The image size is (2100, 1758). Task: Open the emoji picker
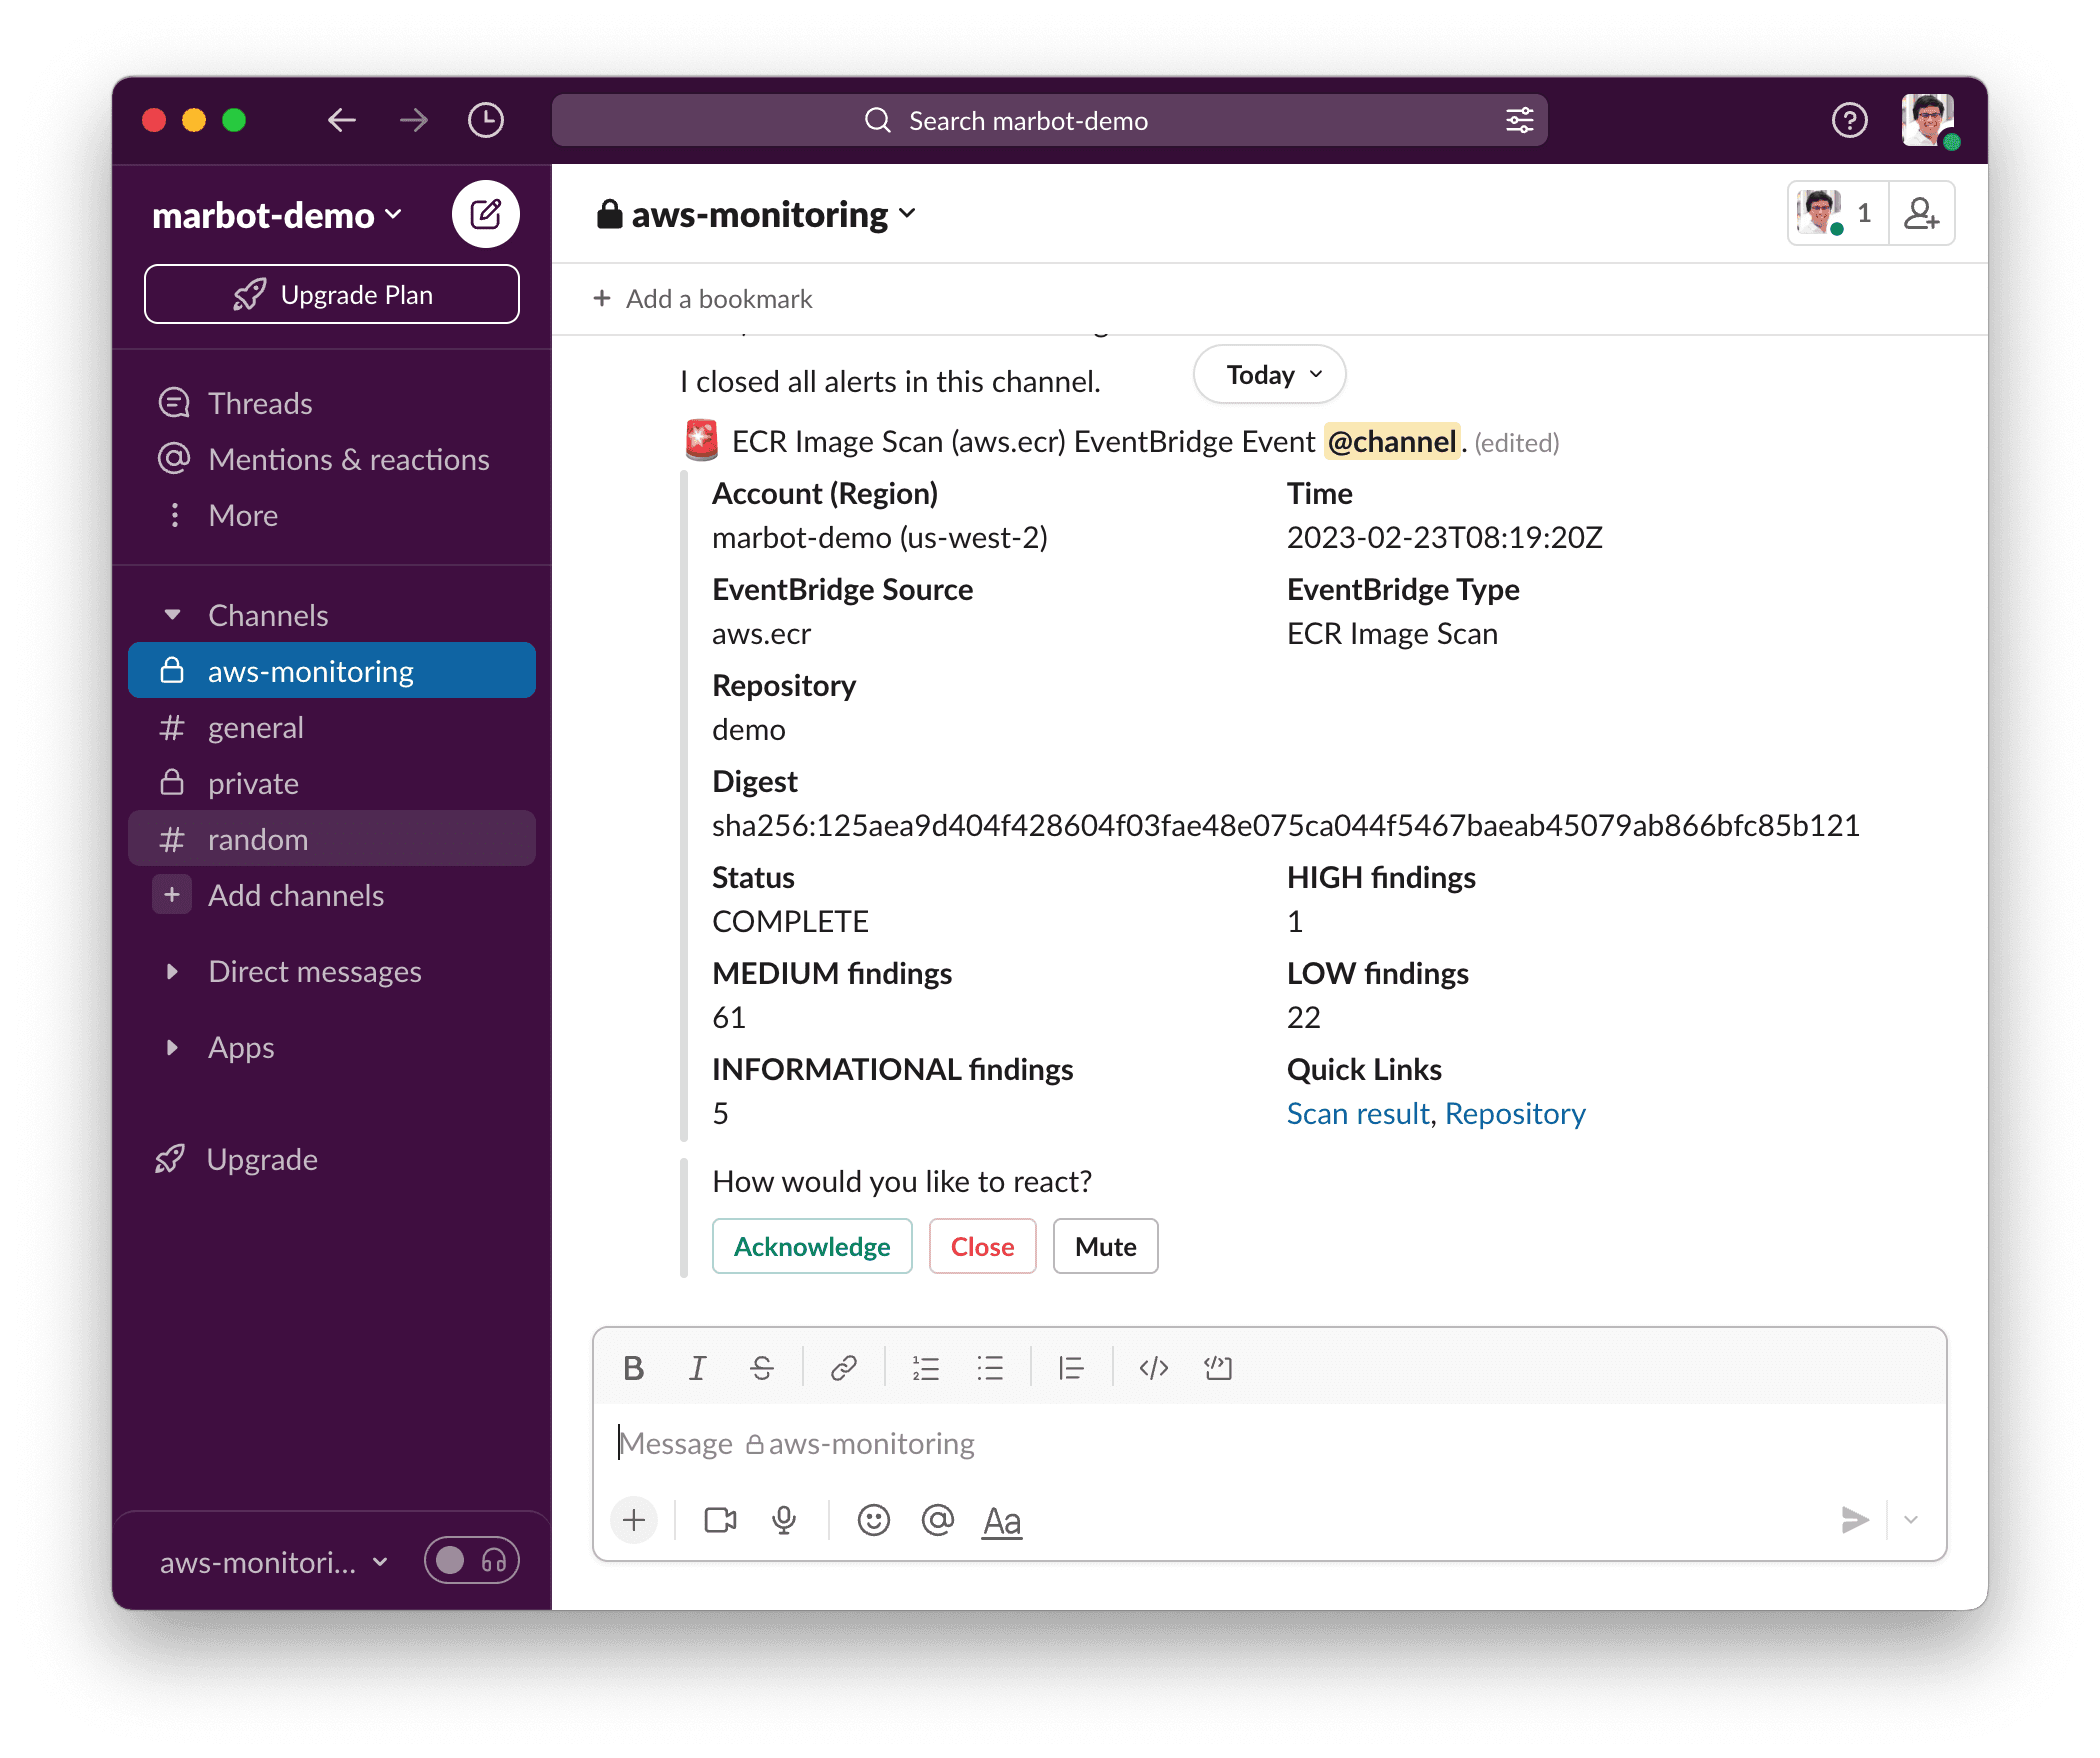(874, 1521)
